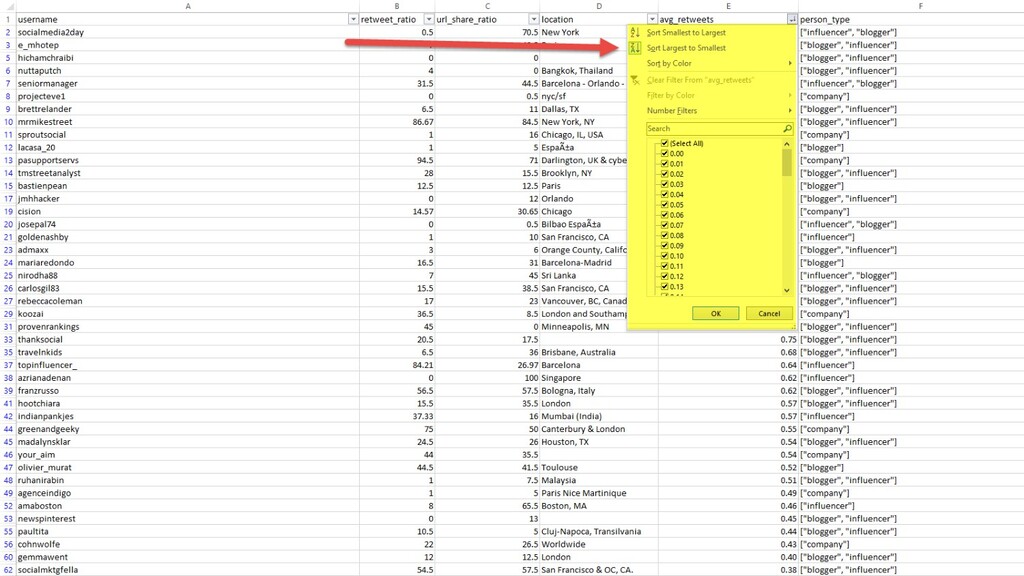The width and height of the screenshot is (1024, 576).
Task: Click the Sort Largest to Smallest Z-A icon
Action: pyautogui.click(x=635, y=48)
